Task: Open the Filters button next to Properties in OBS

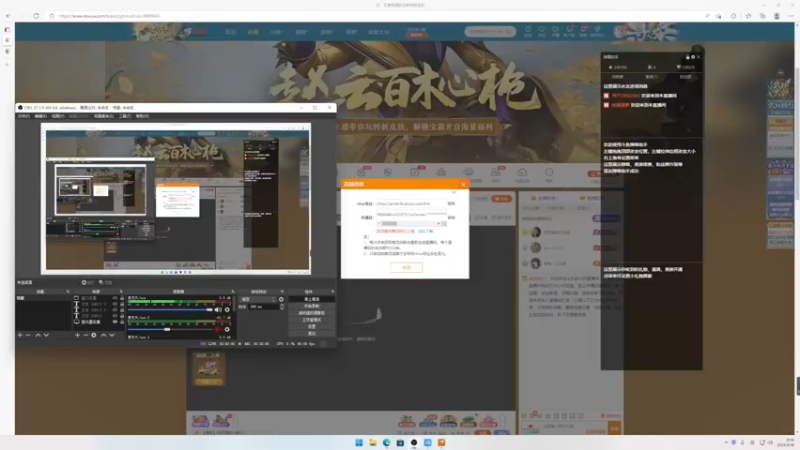Action: (106, 282)
